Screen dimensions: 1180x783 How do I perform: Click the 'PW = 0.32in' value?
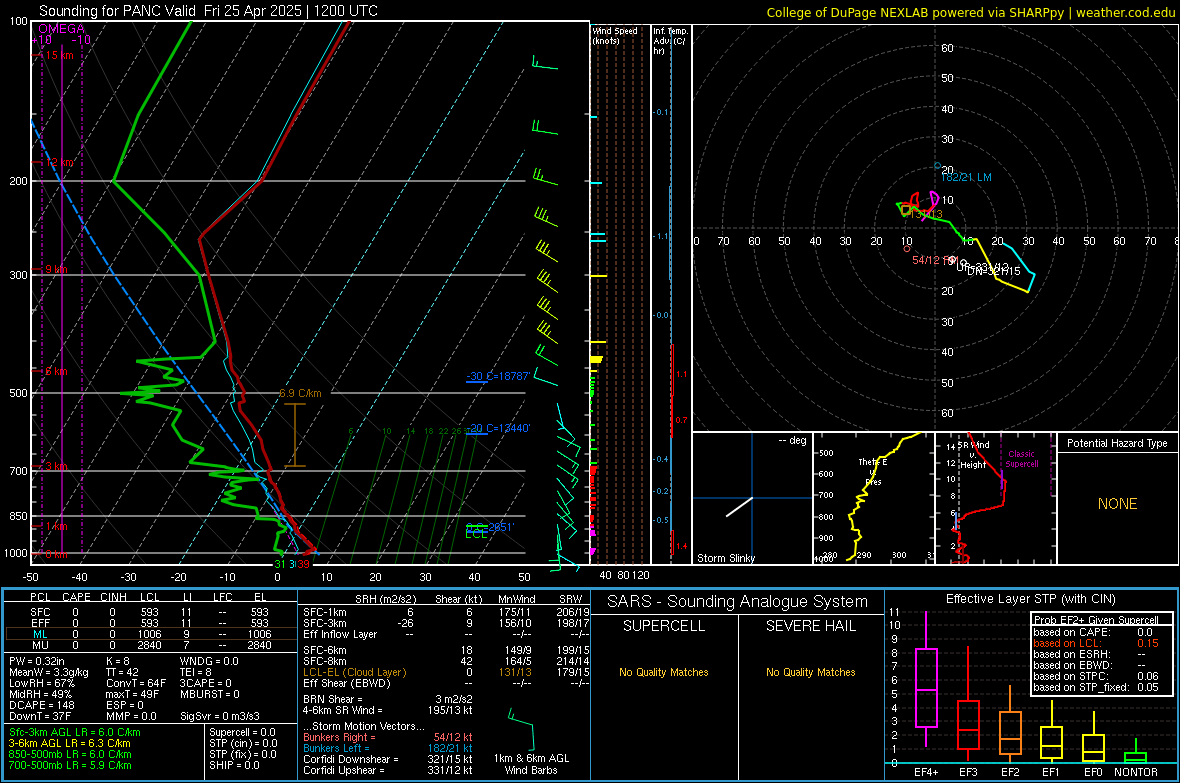[x=36, y=660]
